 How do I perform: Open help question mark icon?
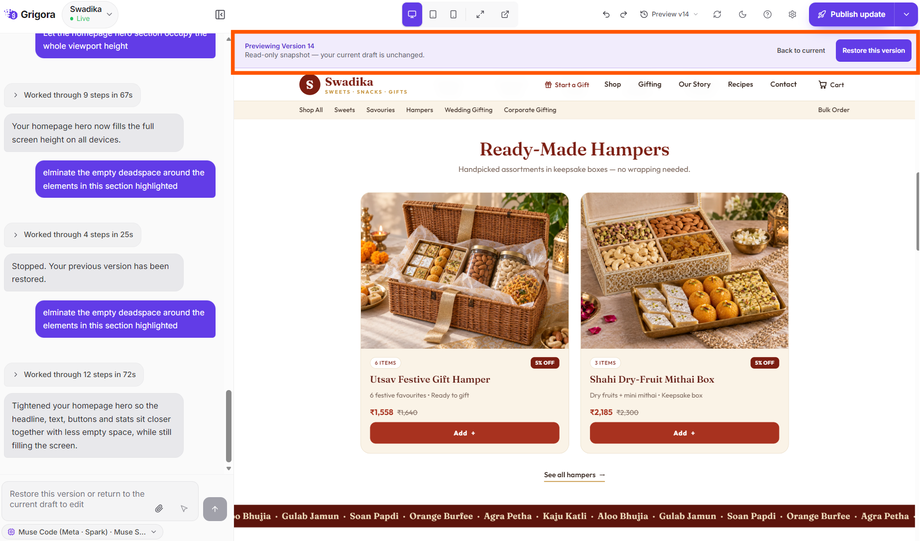point(767,15)
